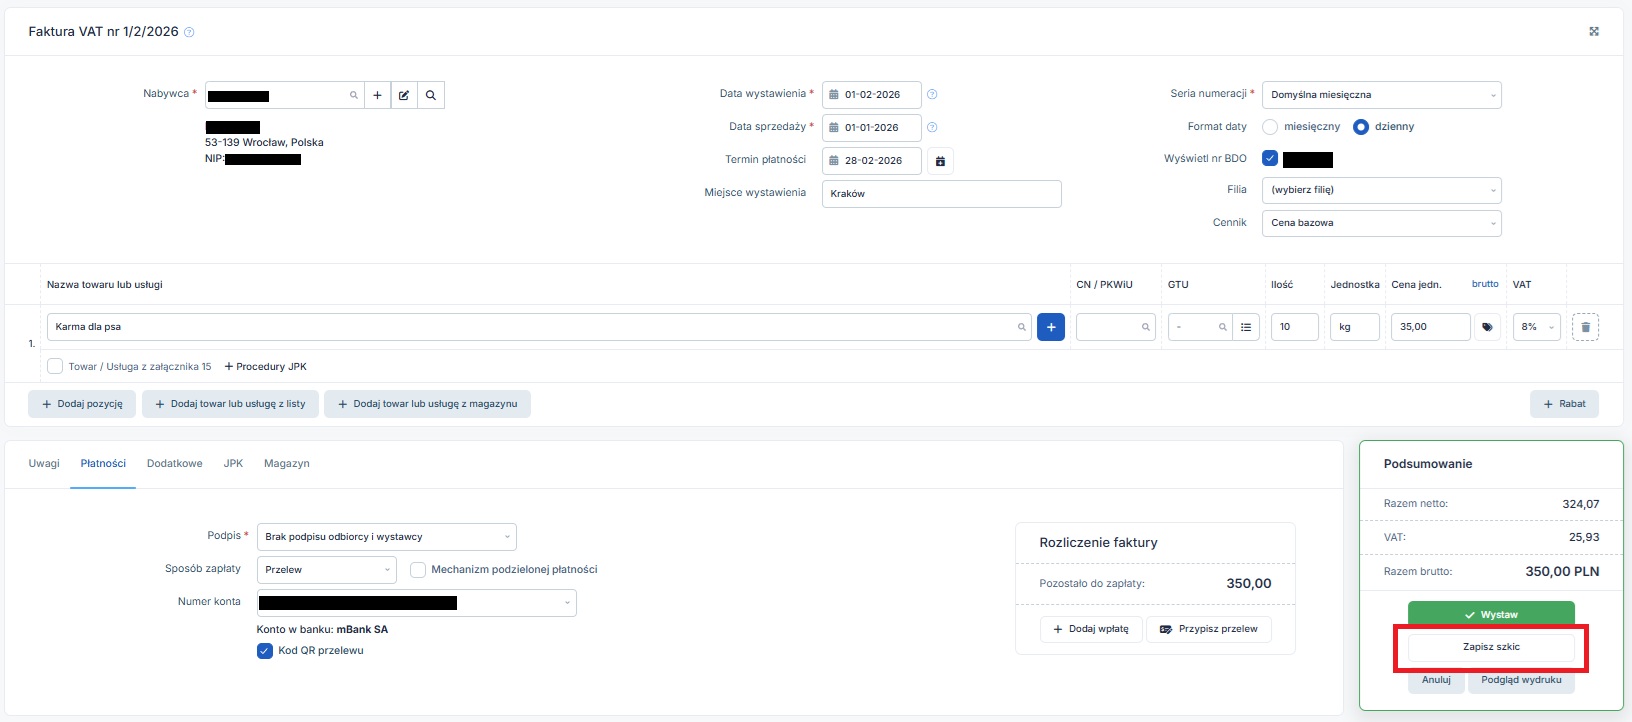Click the blue add product plus button
This screenshot has height=722, width=1632.
point(1050,327)
